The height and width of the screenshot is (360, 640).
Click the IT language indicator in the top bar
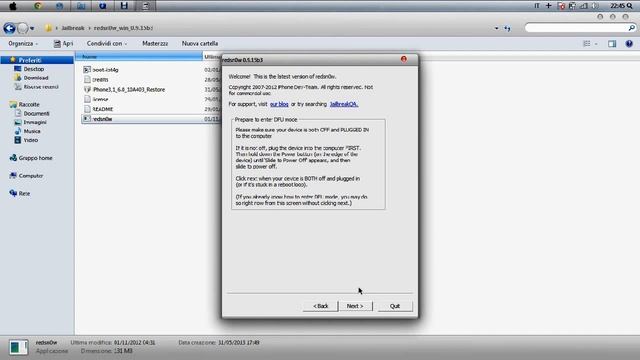click(x=537, y=6)
